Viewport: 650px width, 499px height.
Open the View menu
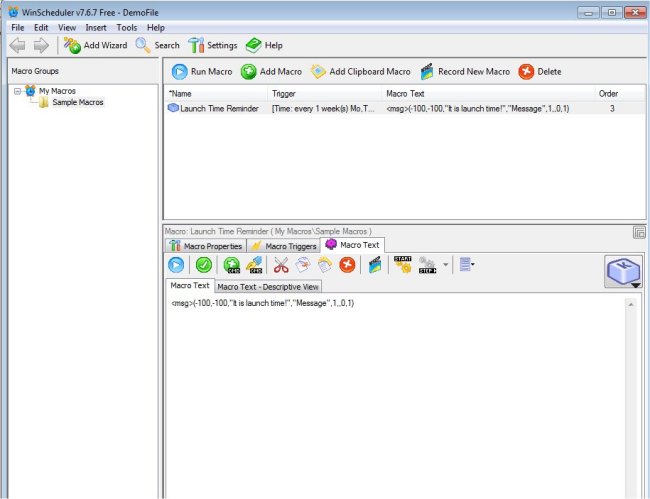67,27
